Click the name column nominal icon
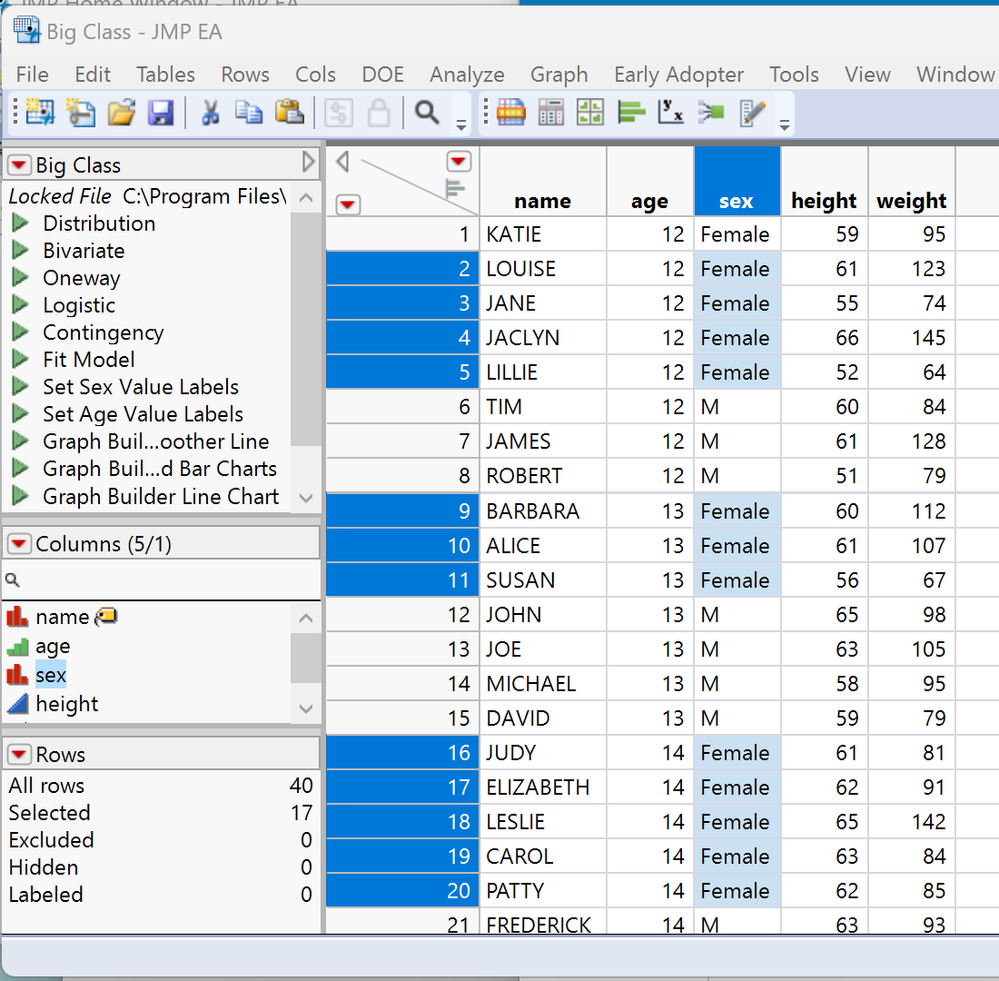This screenshot has height=981, width=999. pos(17,616)
